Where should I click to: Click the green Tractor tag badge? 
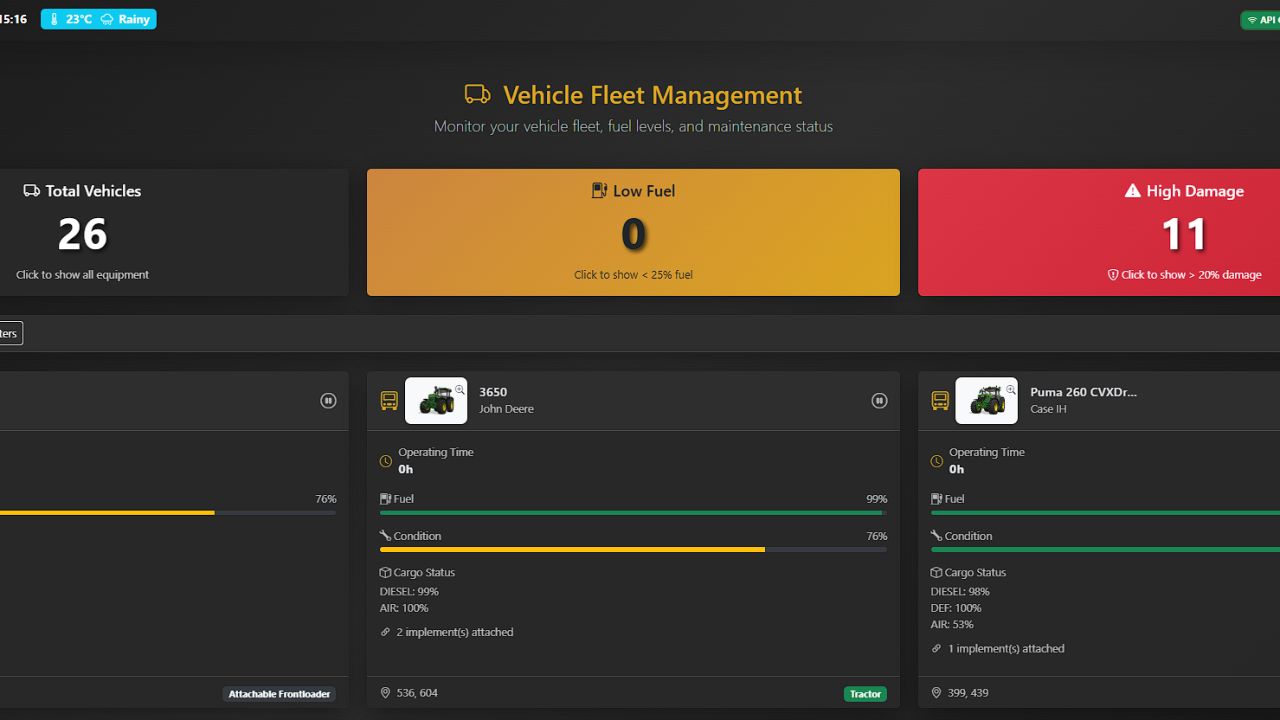pos(865,694)
